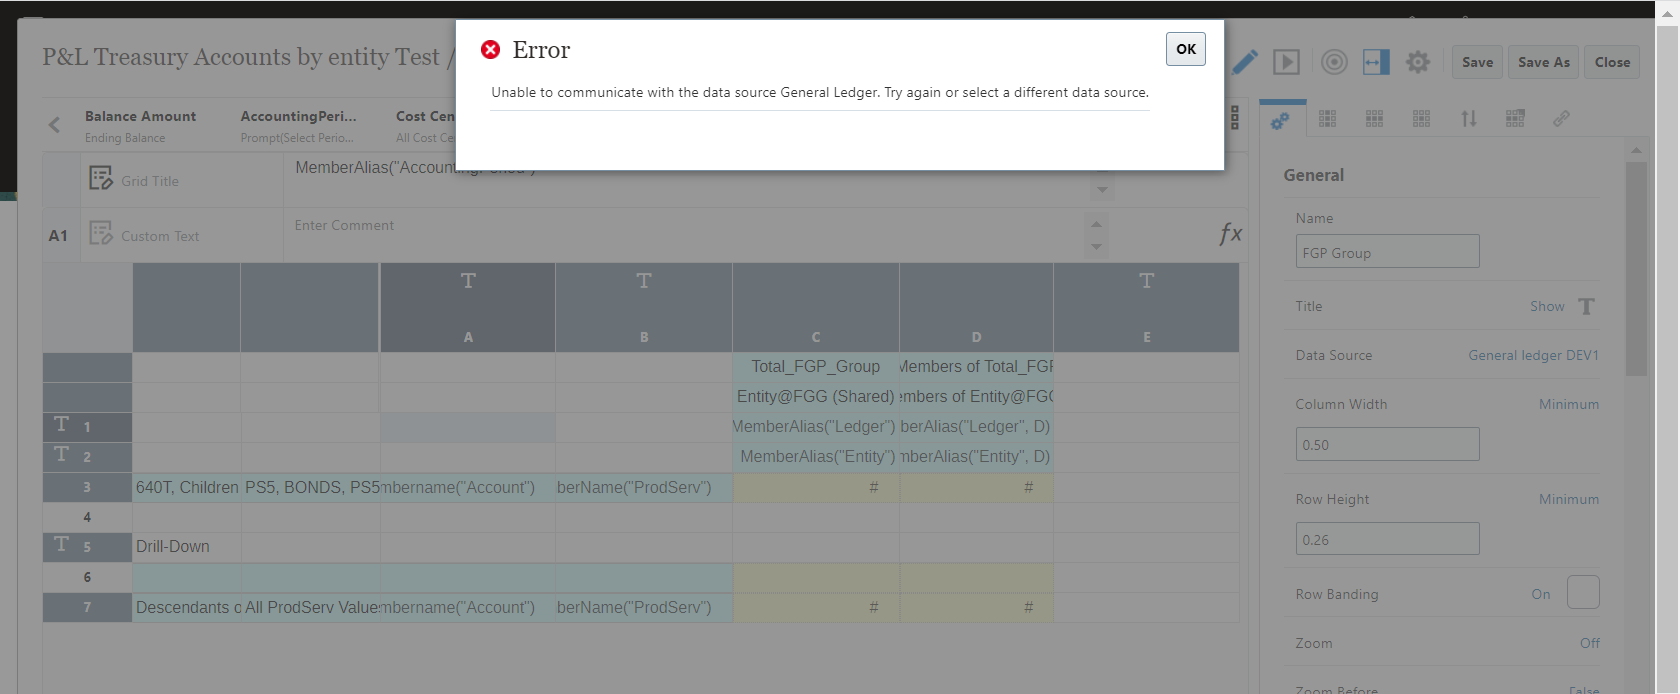Expand Row Height Minimum dropdown

[1568, 499]
